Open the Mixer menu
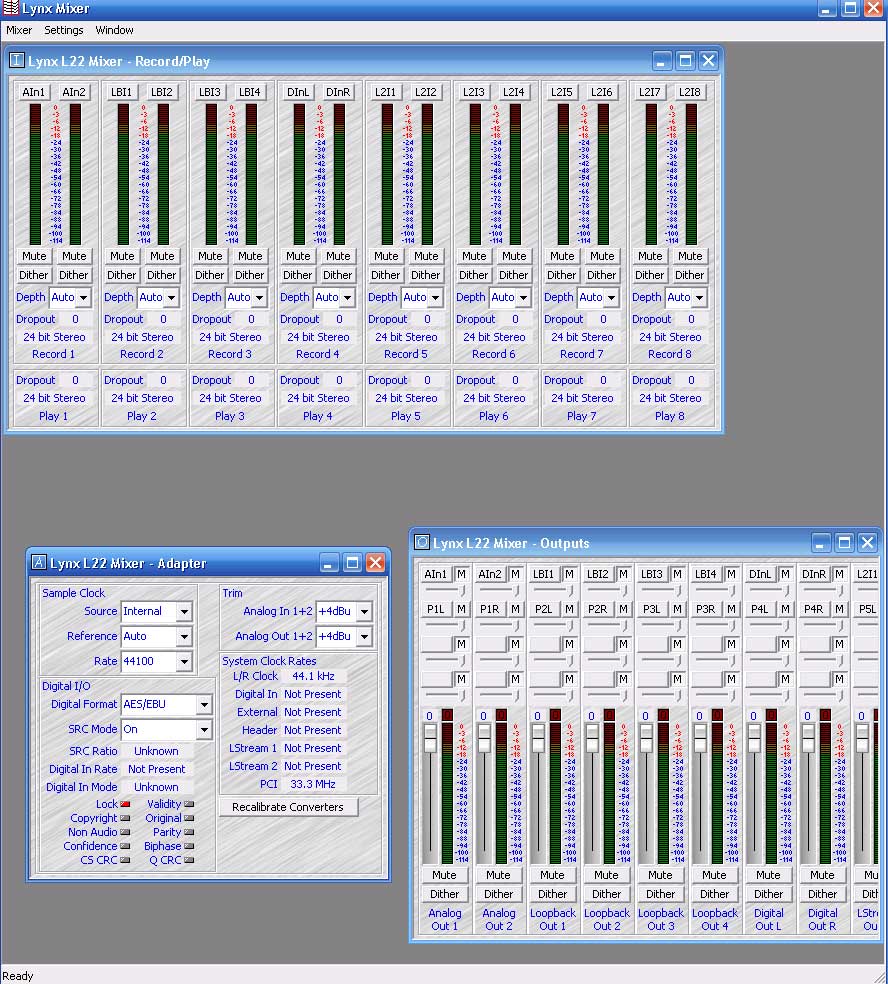The image size is (888, 984). (x=19, y=30)
